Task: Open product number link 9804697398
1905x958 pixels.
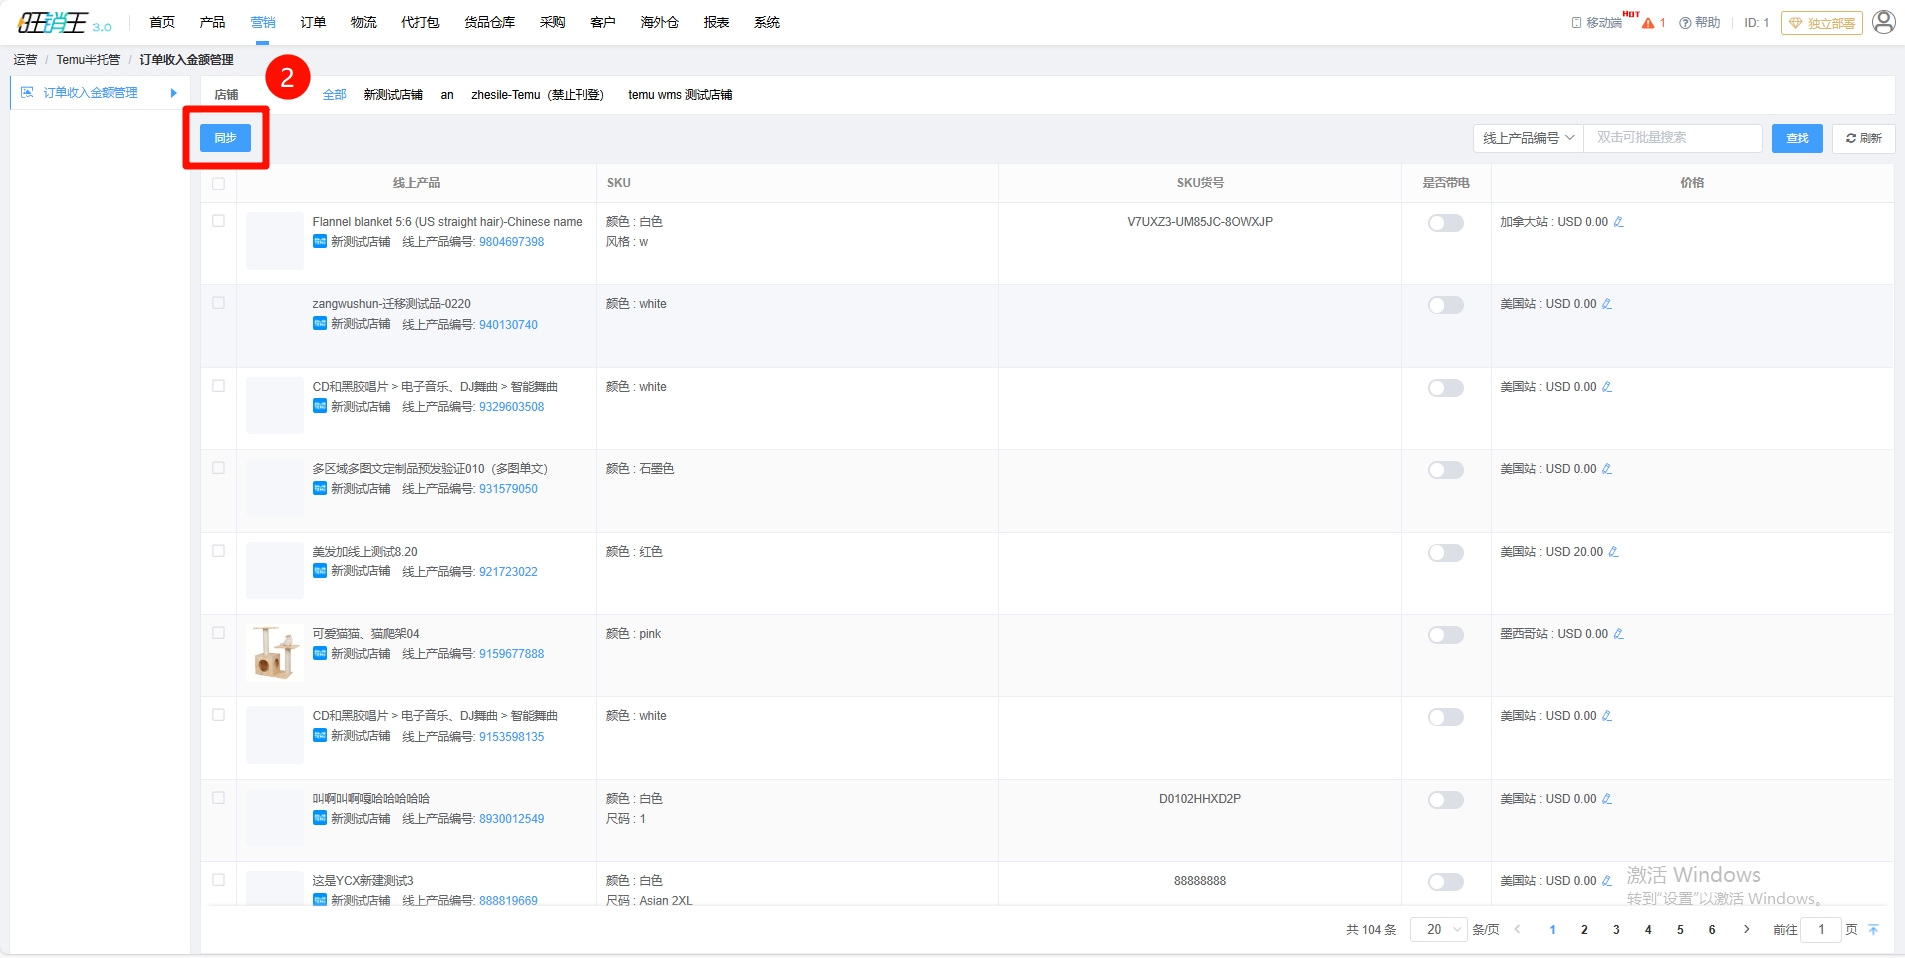Action: 511,242
